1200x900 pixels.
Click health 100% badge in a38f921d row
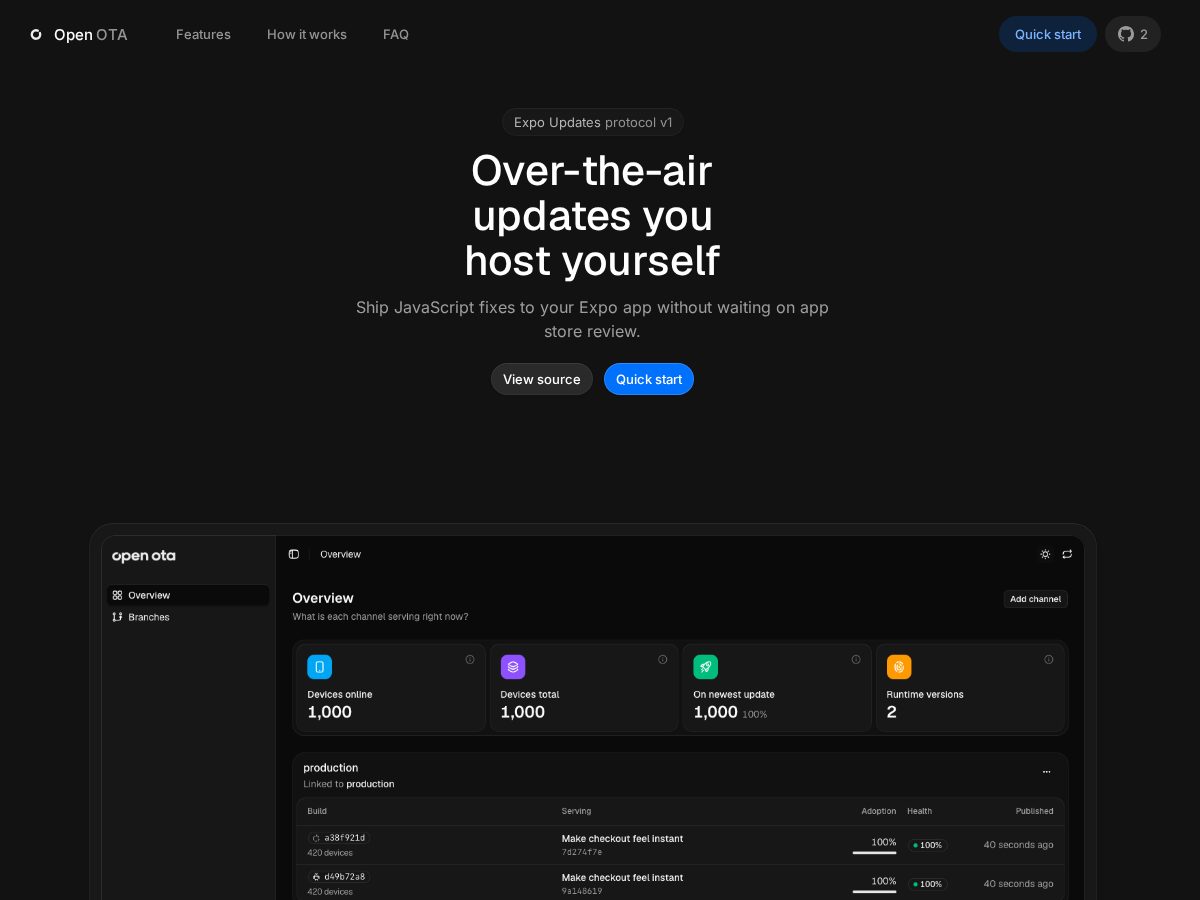927,845
